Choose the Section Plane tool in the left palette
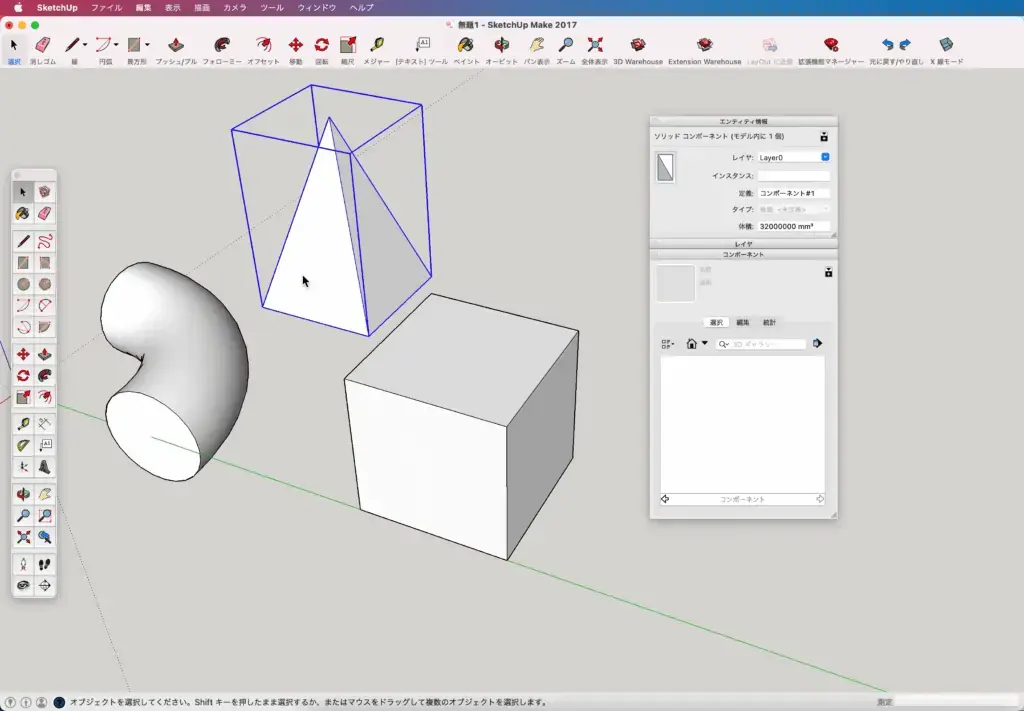 (44, 585)
